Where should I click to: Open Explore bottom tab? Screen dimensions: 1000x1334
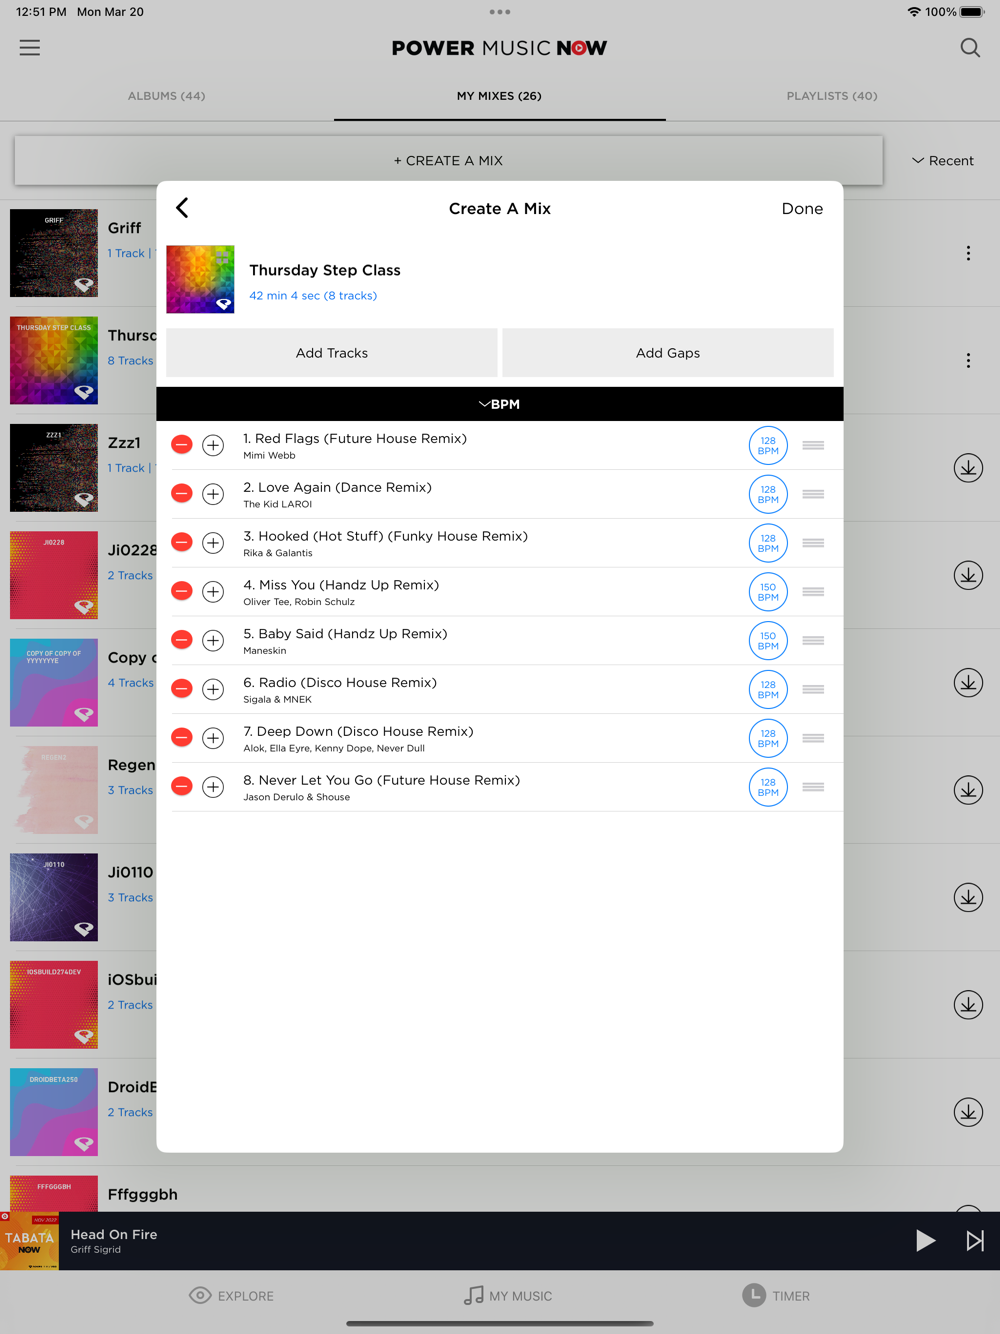coord(231,1296)
